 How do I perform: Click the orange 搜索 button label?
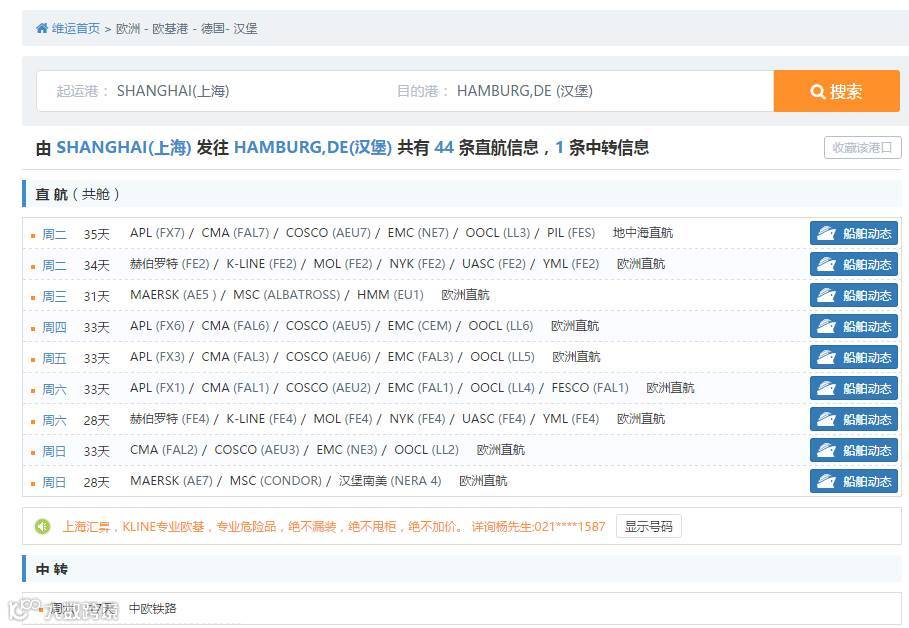846,92
